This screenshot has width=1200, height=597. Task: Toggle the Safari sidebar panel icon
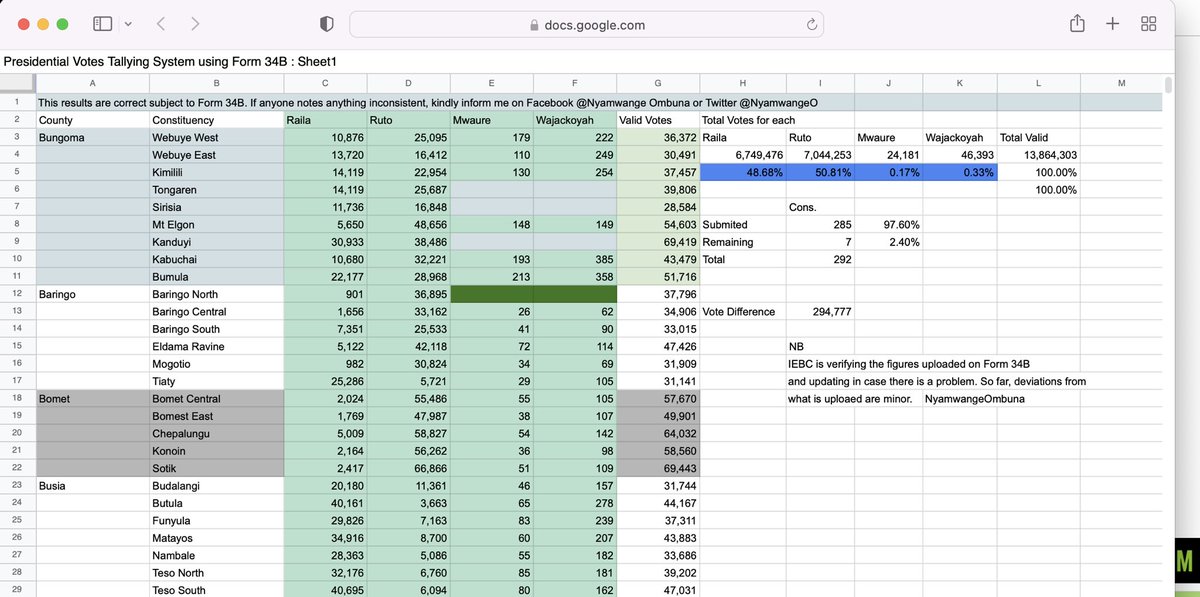point(102,23)
